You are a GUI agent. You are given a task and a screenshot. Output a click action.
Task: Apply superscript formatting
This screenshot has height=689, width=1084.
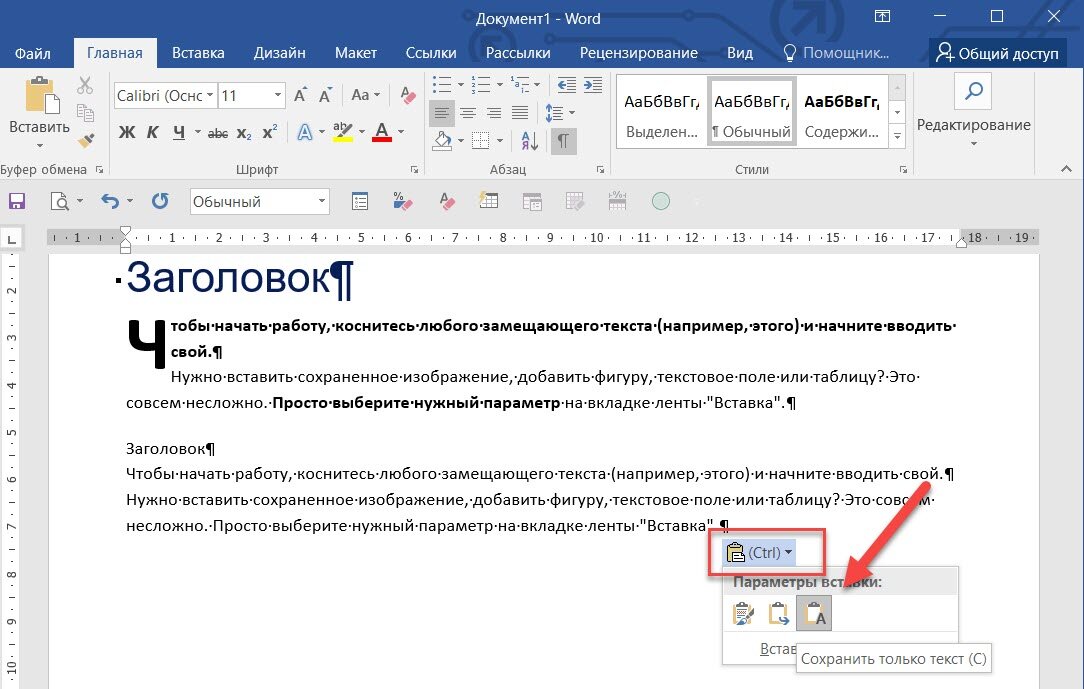click(270, 132)
